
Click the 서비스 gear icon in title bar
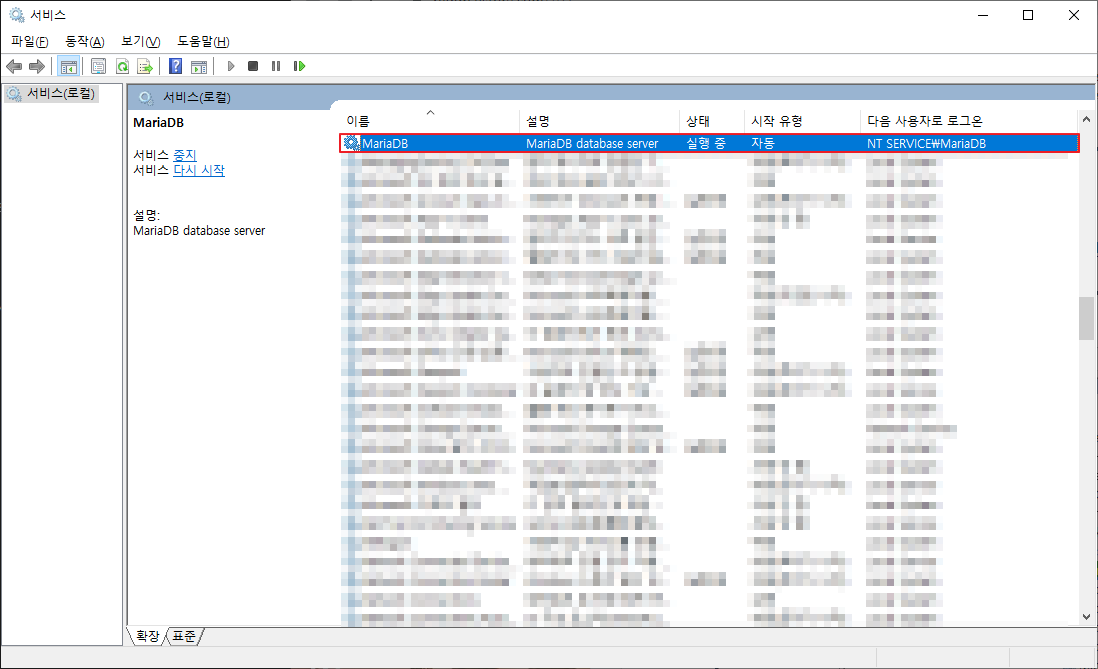[17, 15]
